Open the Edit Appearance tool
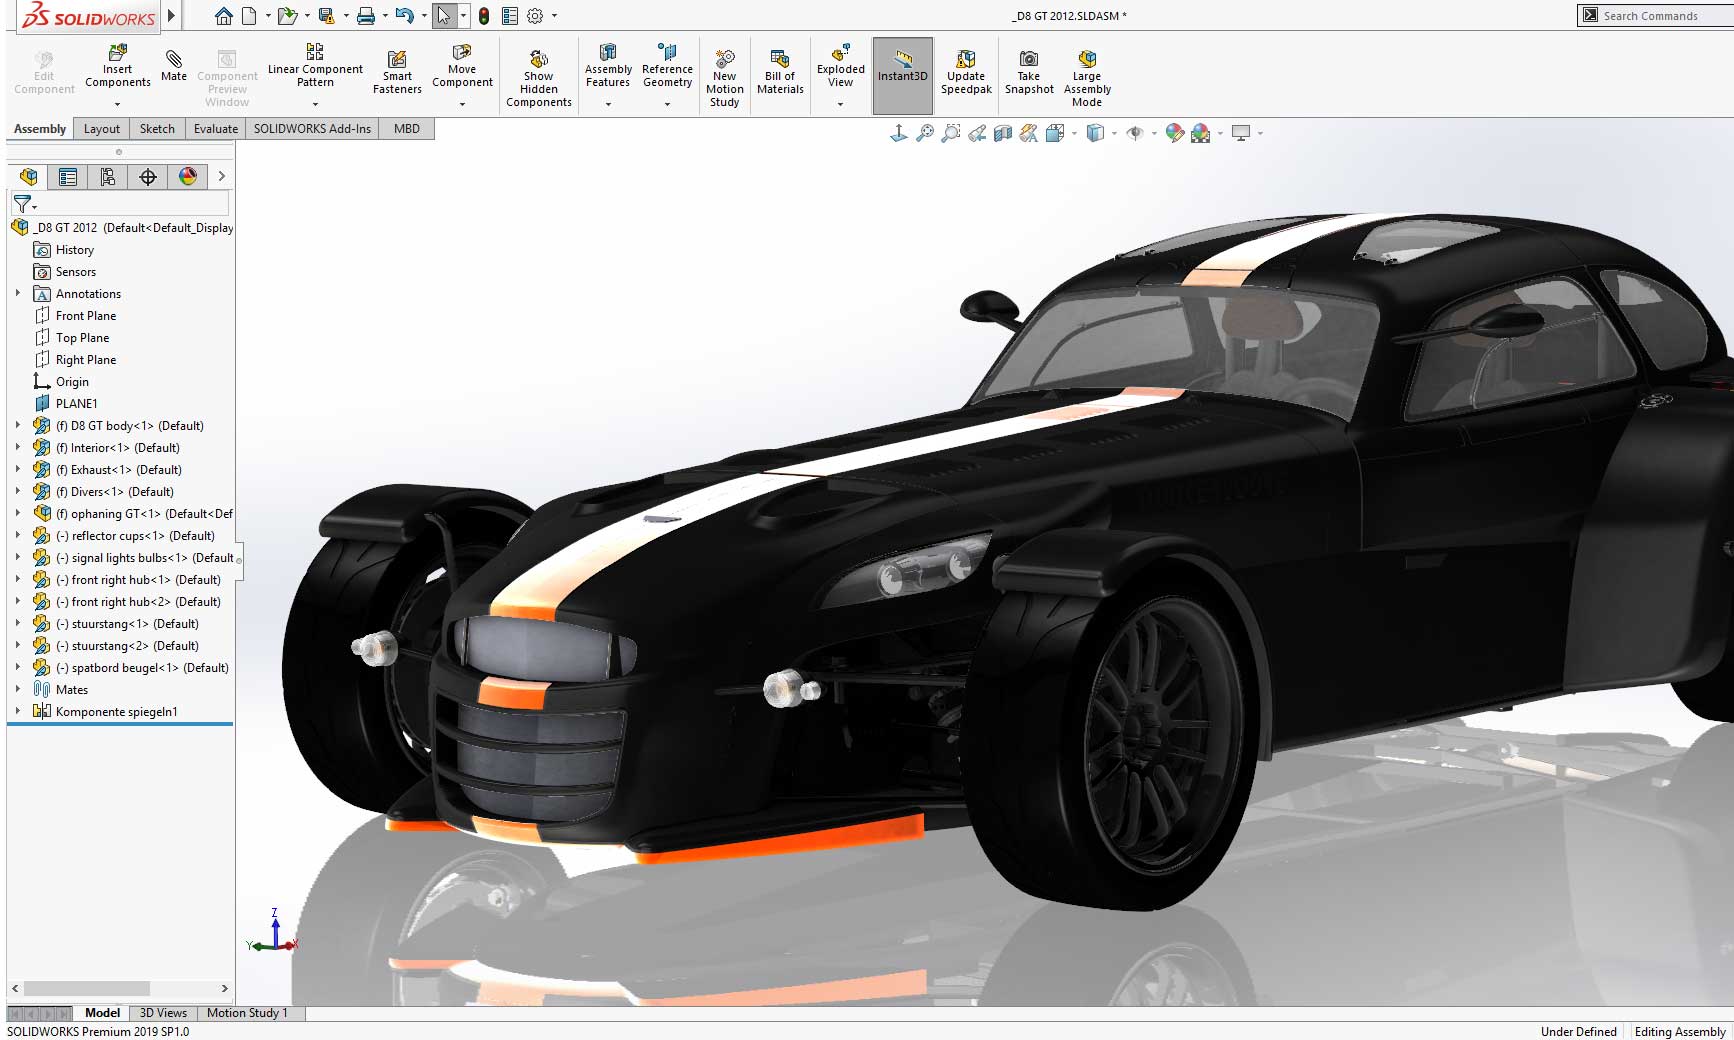This screenshot has height=1040, width=1734. (x=1175, y=133)
